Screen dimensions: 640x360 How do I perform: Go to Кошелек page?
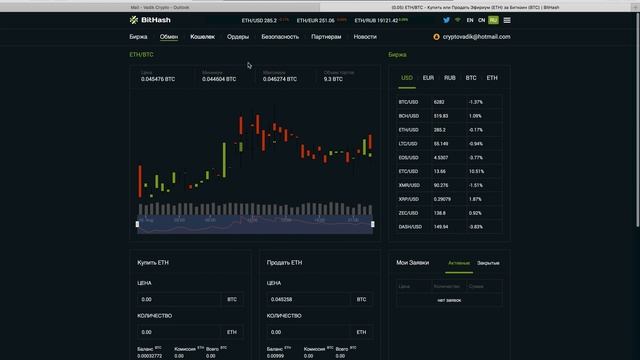pos(202,37)
